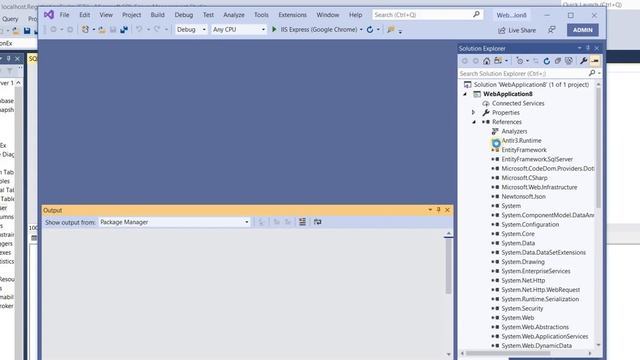Click the Undo toolbar icon
The height and width of the screenshot is (360, 640).
click(139, 29)
